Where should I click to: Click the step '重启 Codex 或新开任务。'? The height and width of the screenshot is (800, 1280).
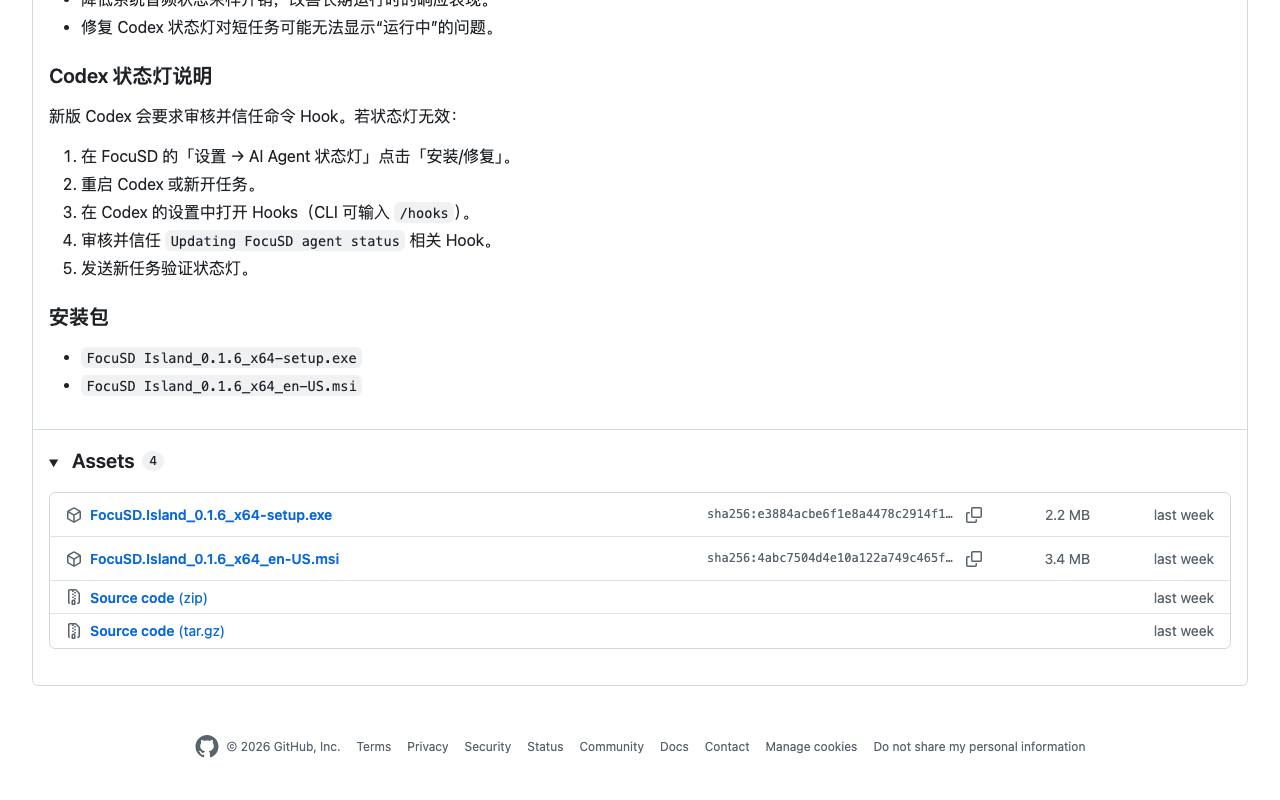click(x=173, y=185)
